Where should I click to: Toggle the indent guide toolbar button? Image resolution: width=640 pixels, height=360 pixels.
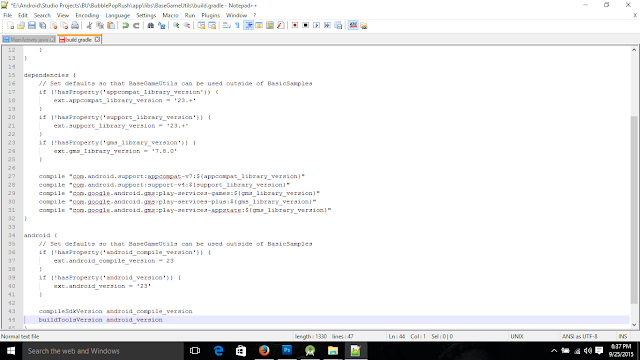tap(249, 26)
